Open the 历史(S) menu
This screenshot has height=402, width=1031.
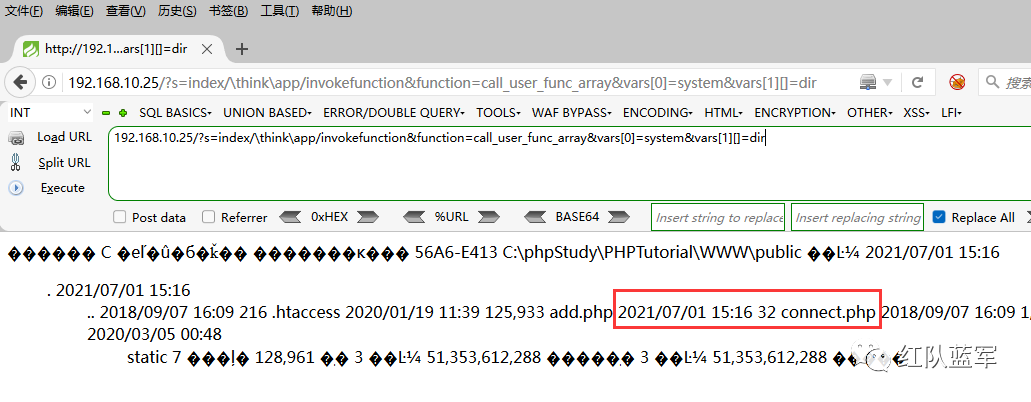[x=178, y=11]
